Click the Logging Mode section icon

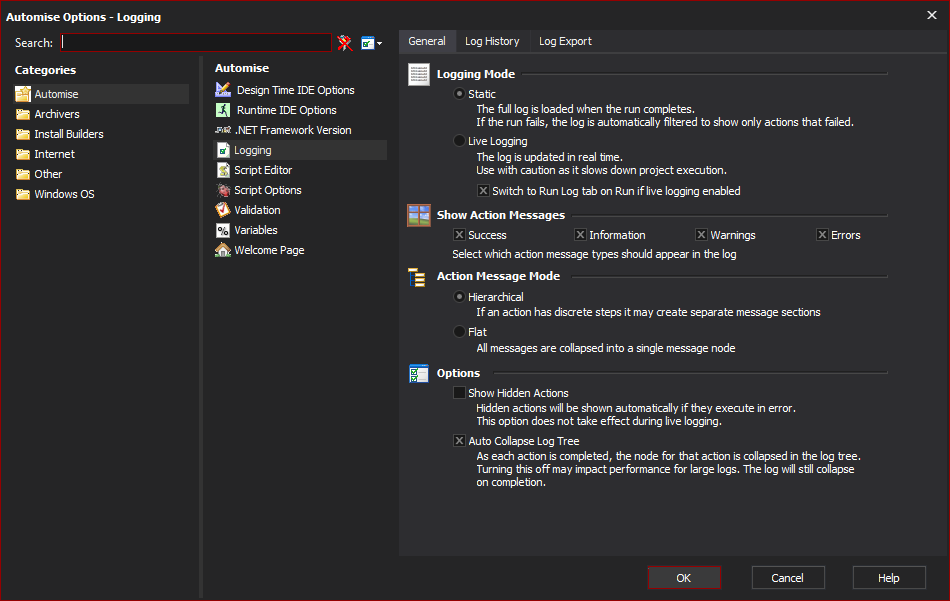(419, 75)
